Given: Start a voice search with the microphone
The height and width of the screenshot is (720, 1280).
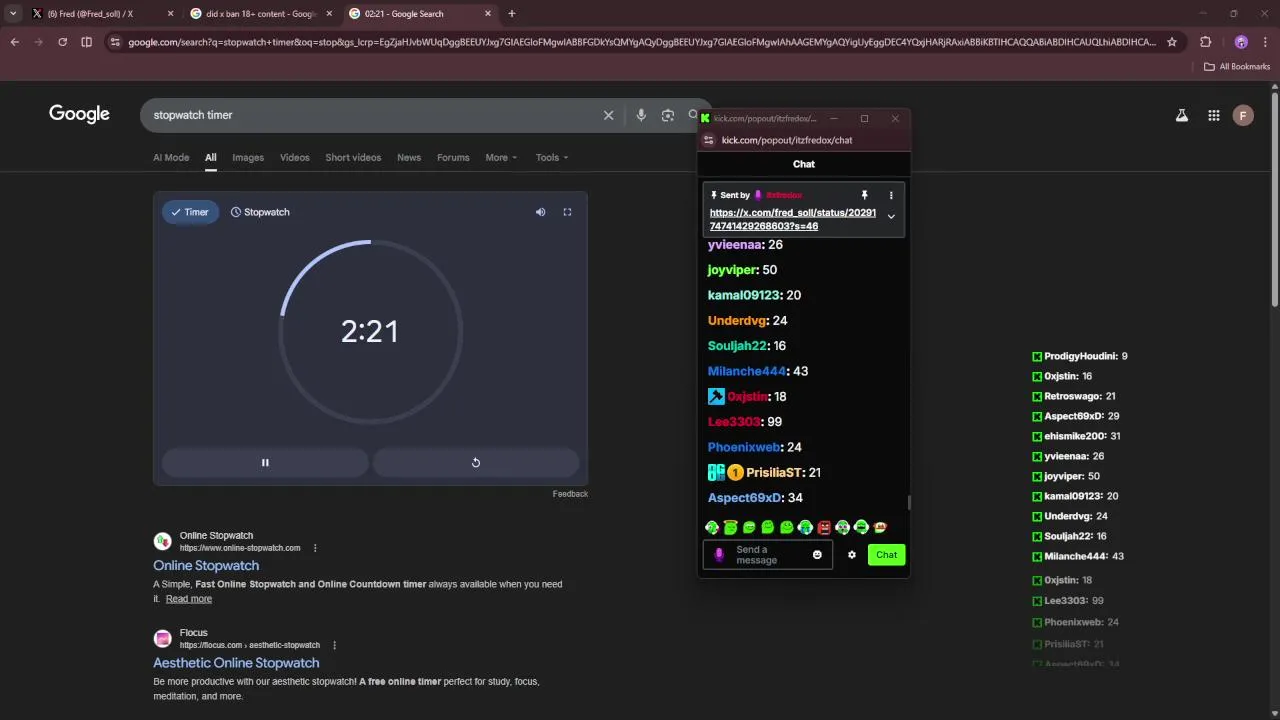Looking at the screenshot, I should click(641, 115).
